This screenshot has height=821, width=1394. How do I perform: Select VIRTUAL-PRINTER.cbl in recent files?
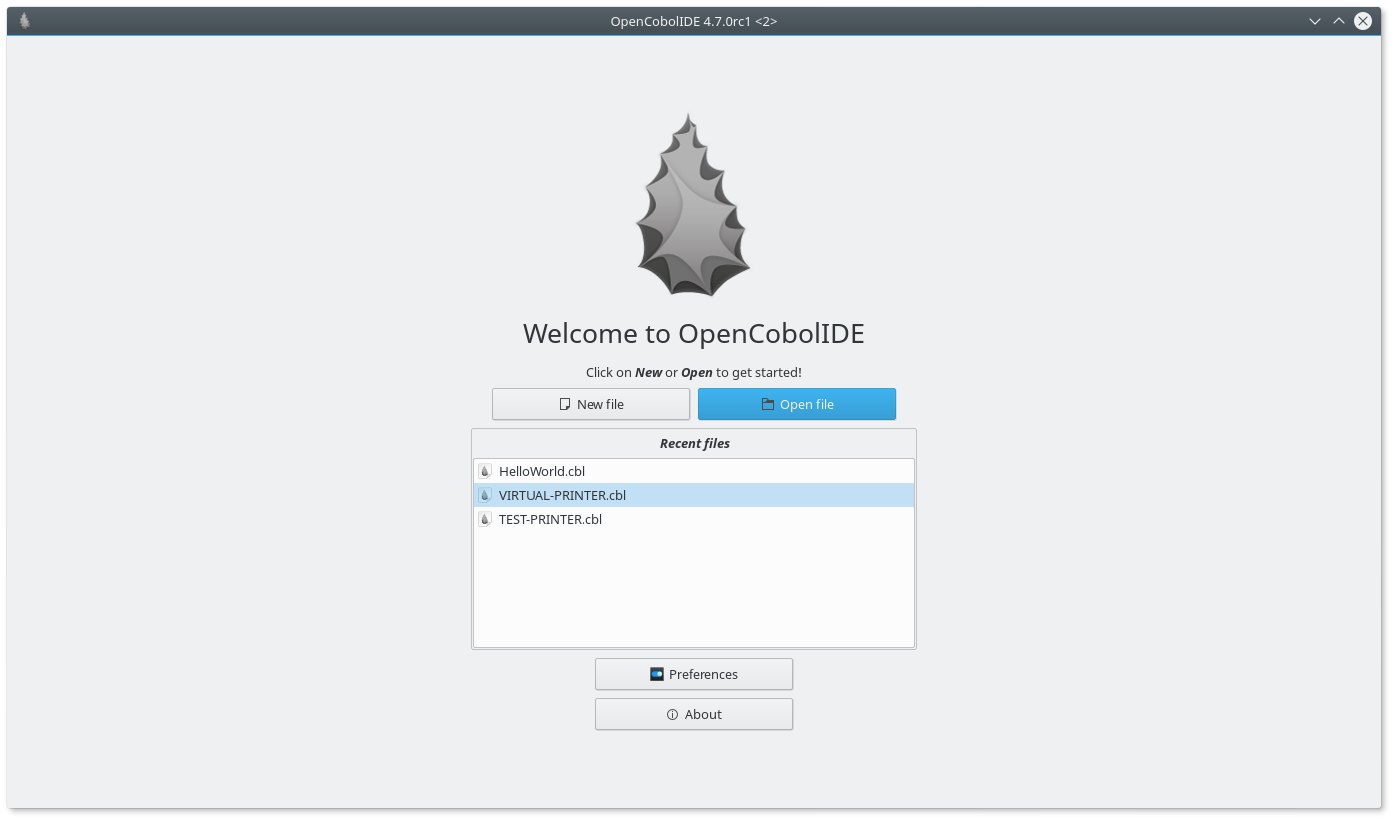click(x=694, y=495)
